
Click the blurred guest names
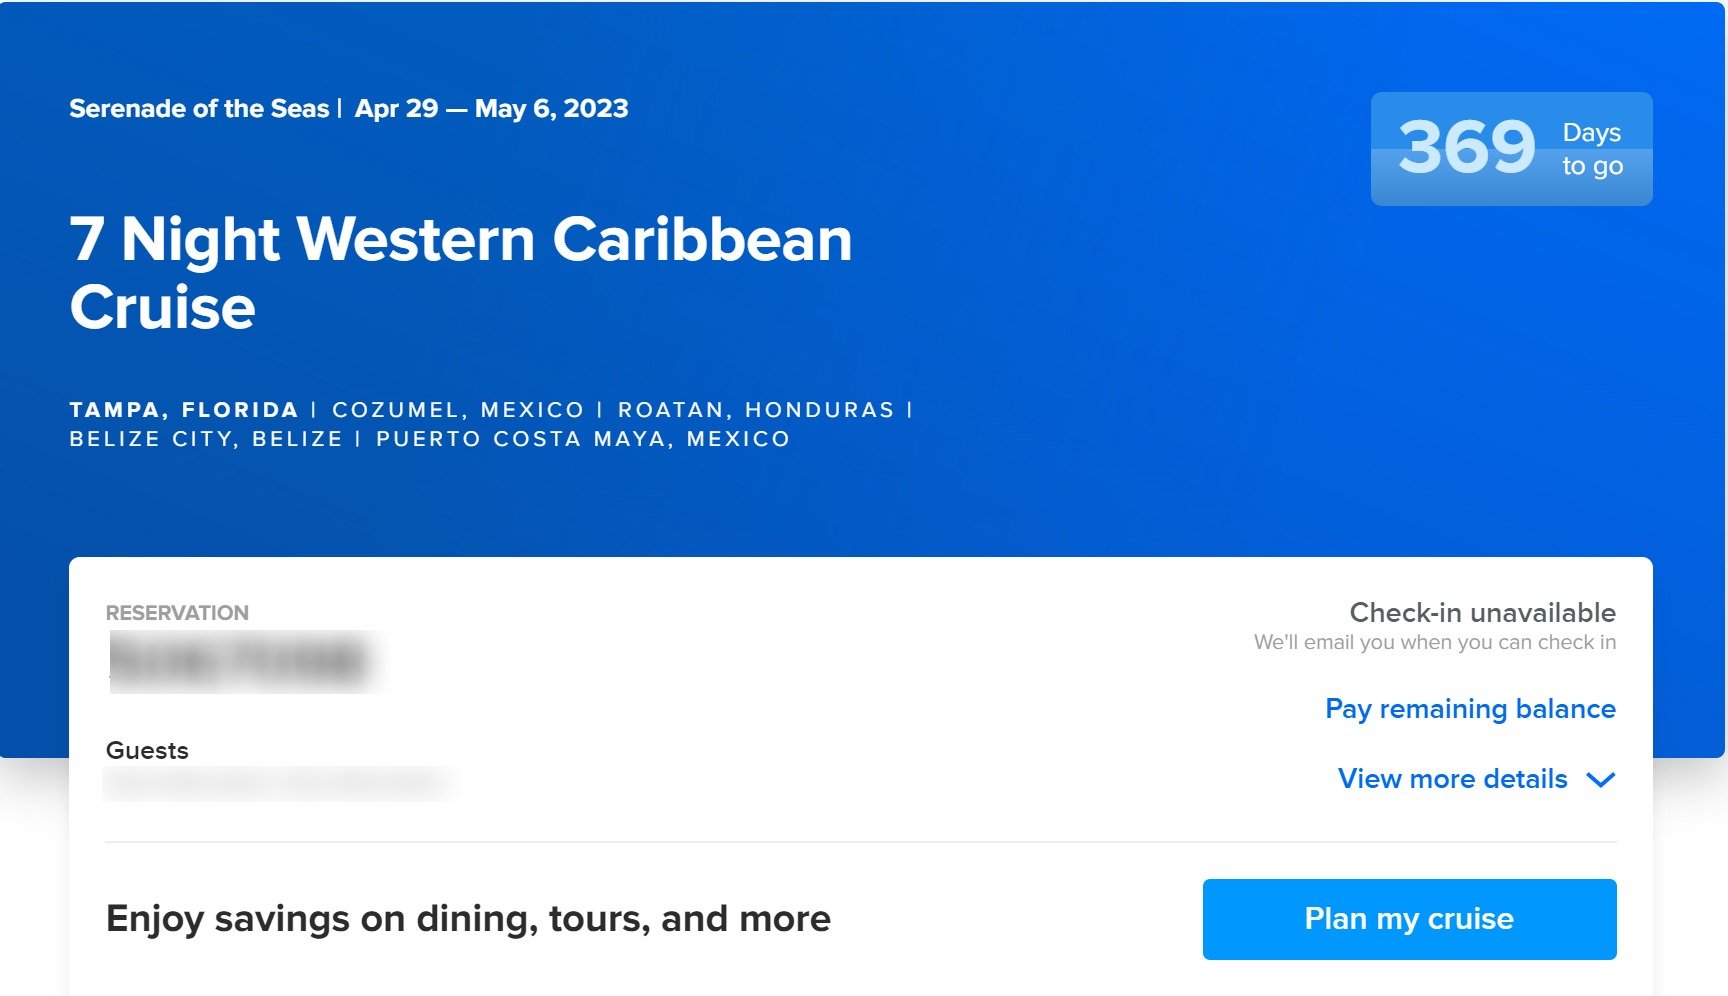280,786
